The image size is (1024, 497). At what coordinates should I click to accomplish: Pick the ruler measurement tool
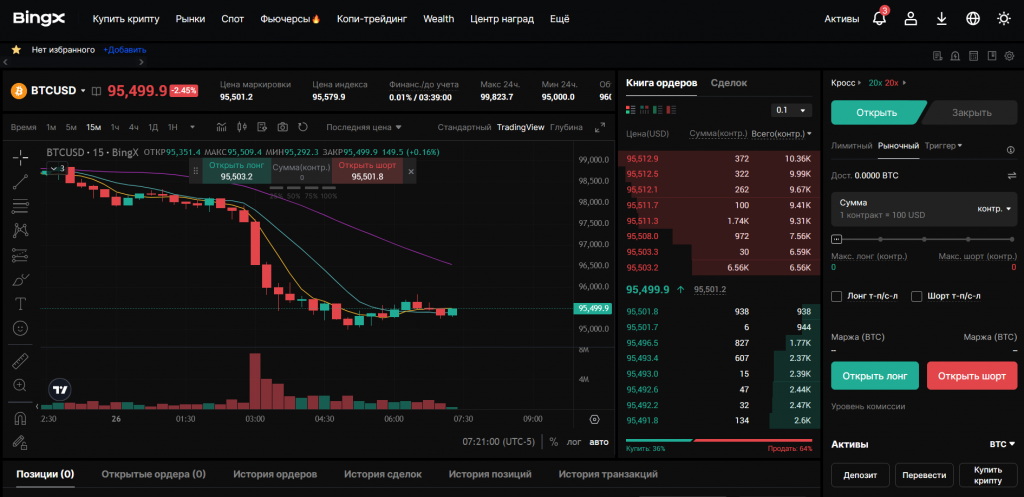pos(20,360)
